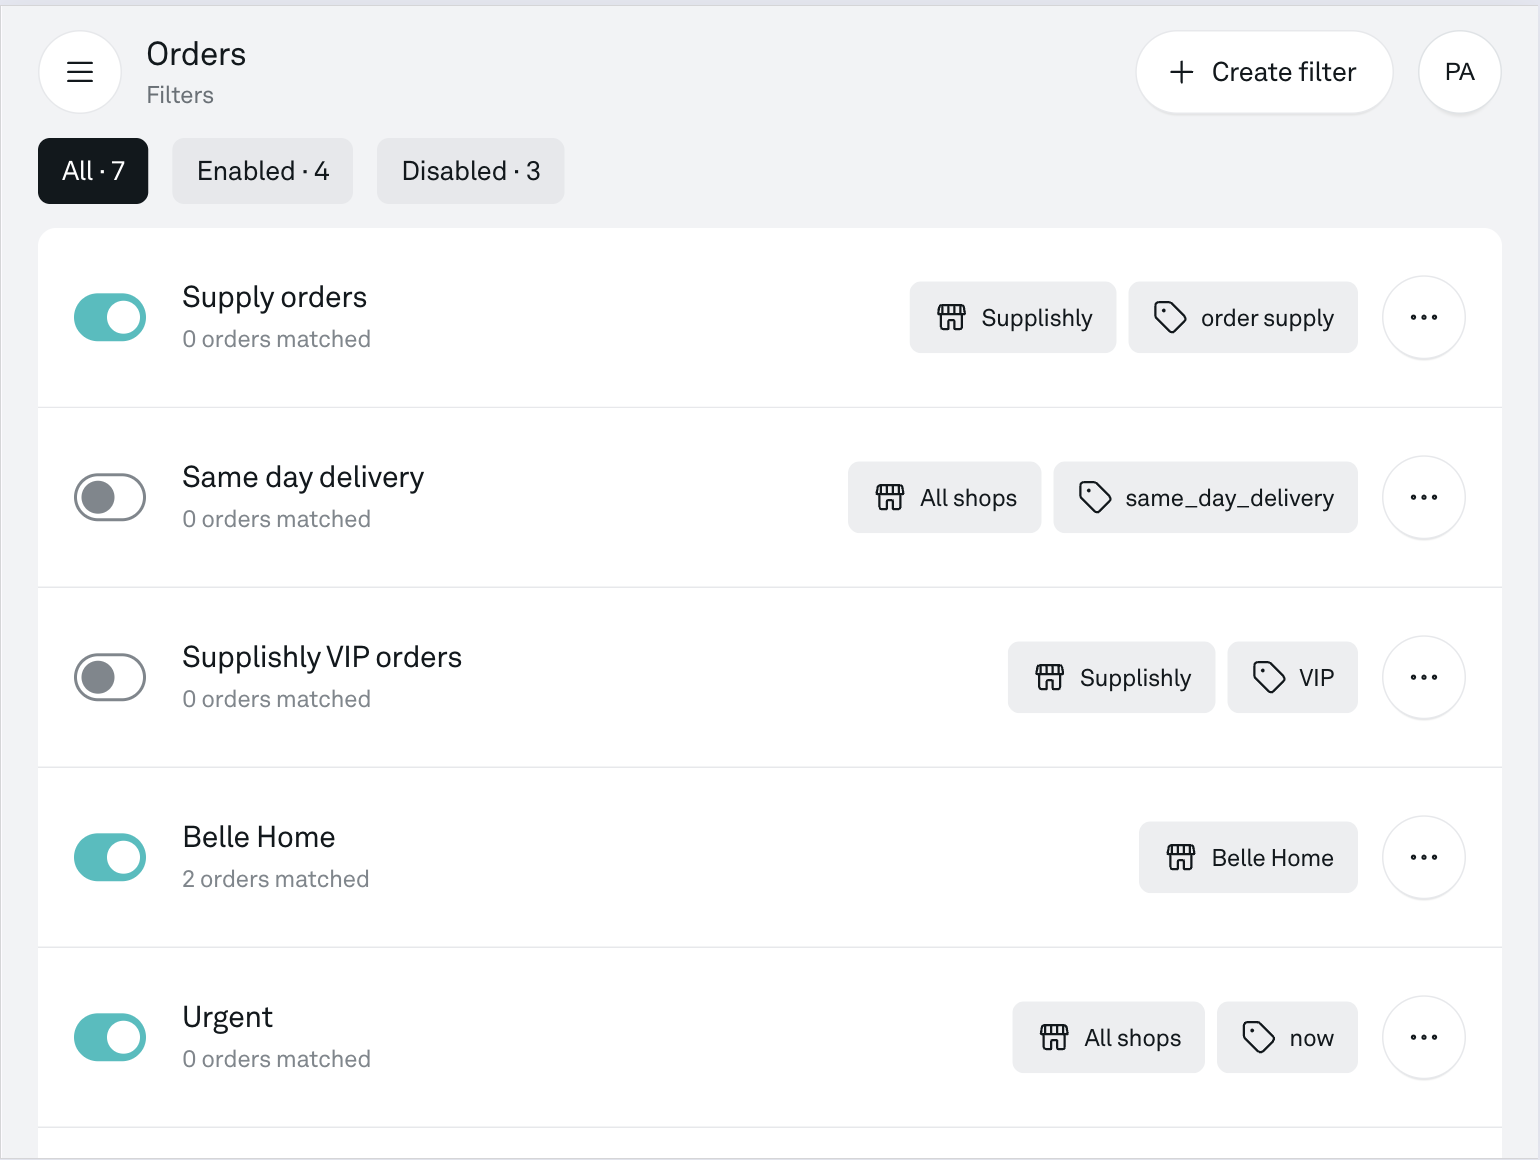
Task: Click the tag icon in the same_day_delivery chip
Action: (1094, 497)
